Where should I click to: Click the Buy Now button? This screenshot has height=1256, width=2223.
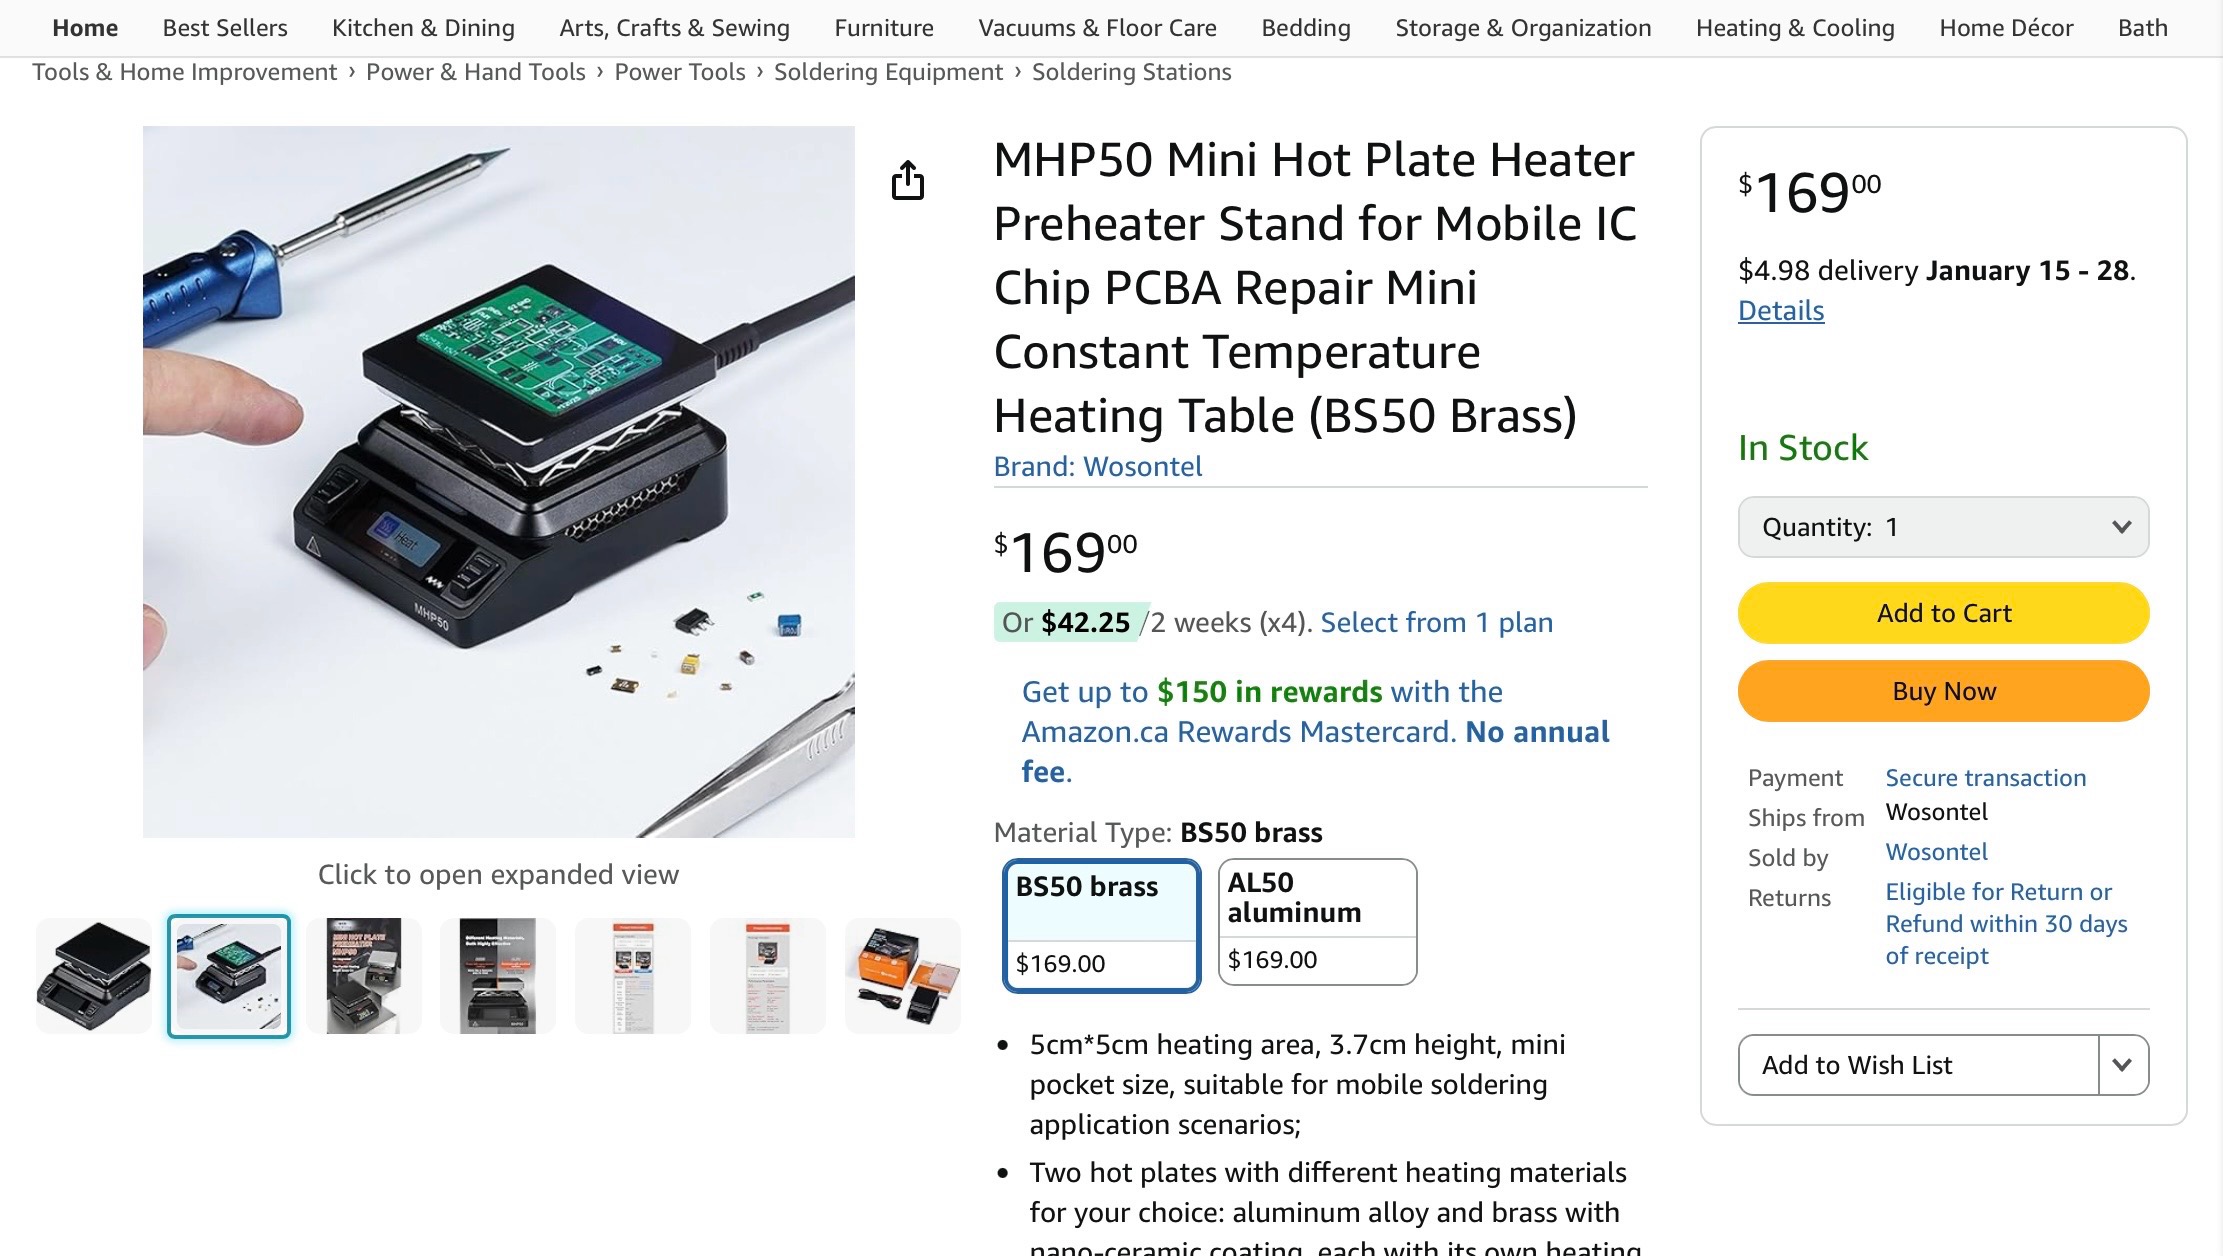coord(1941,690)
